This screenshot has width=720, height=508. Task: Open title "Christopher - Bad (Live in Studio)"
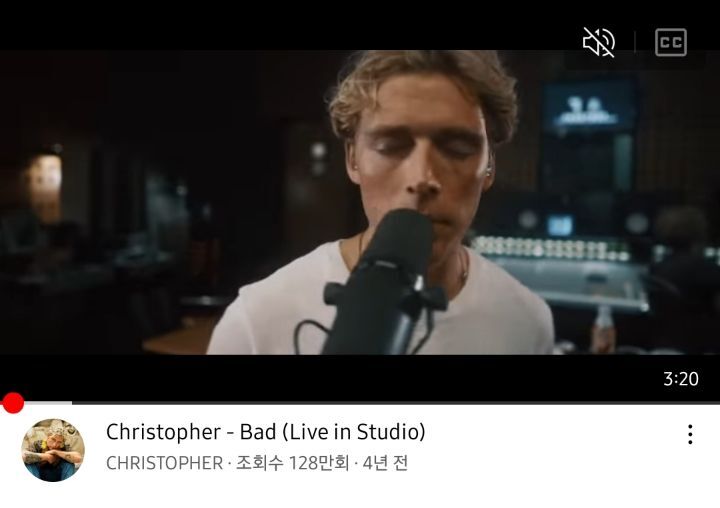pos(265,432)
